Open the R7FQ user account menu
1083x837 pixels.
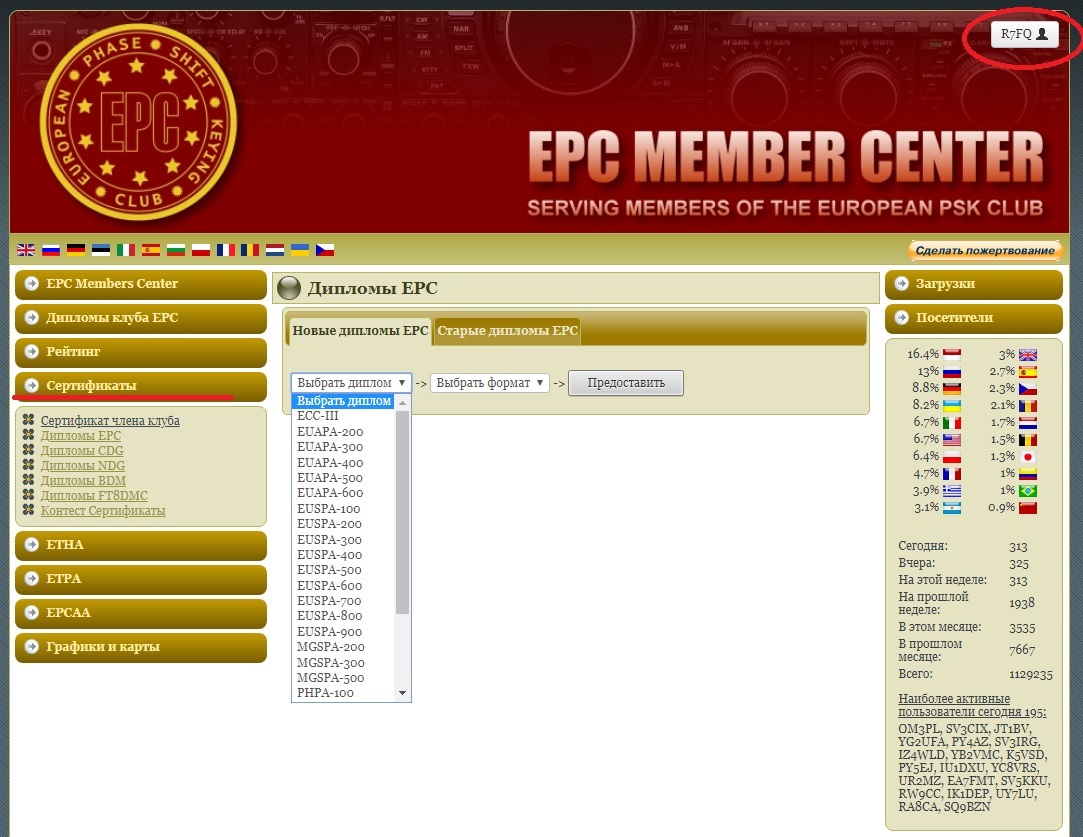pyautogui.click(x=1024, y=34)
